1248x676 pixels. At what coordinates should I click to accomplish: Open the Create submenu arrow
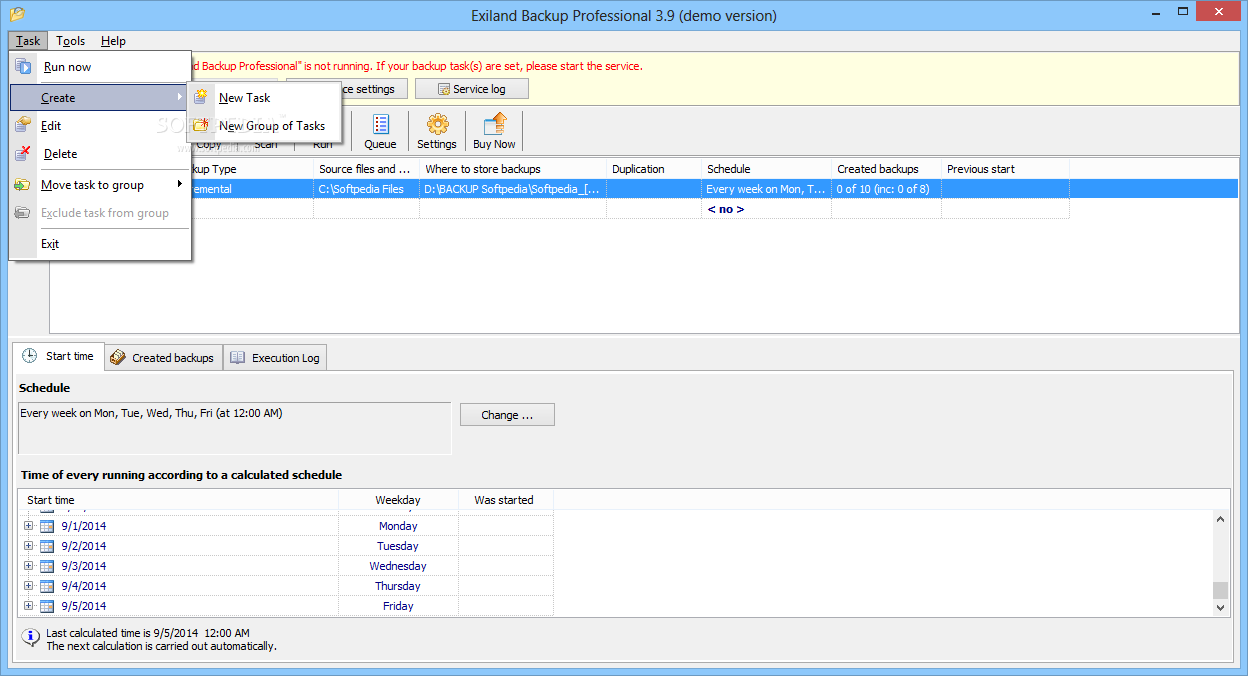click(180, 97)
